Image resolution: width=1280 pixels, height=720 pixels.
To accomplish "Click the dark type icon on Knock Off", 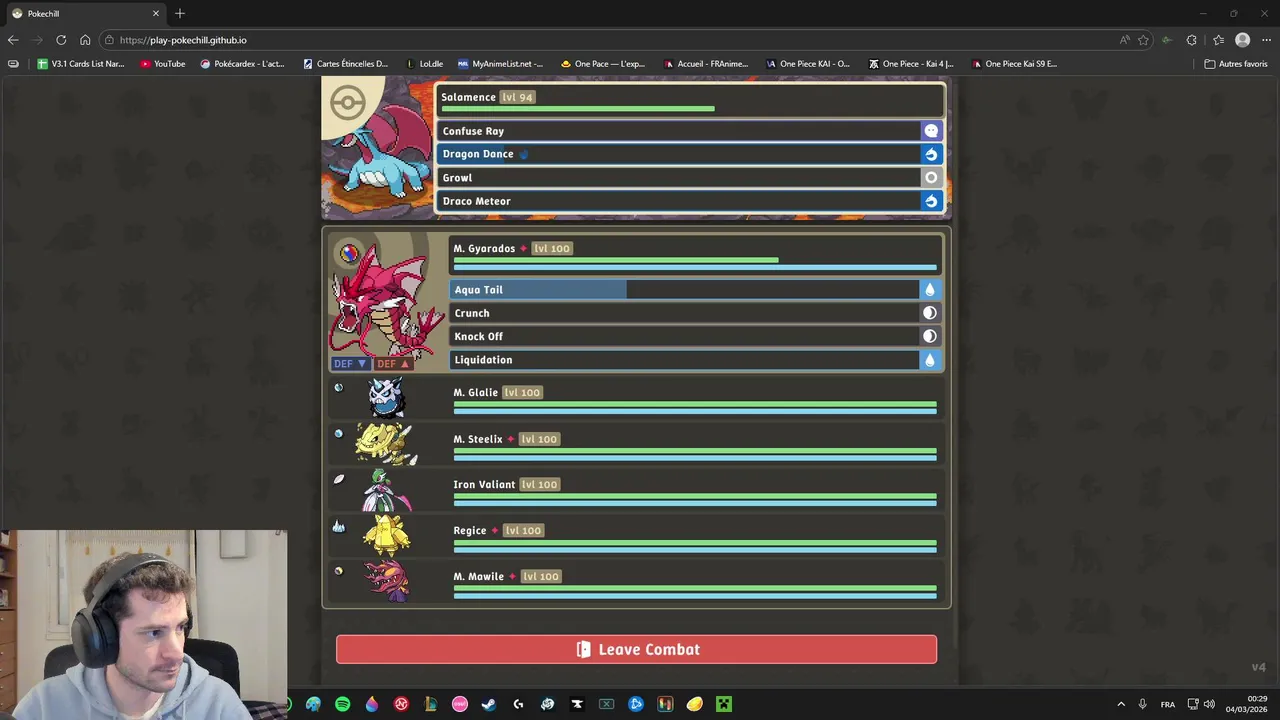I will 929,336.
